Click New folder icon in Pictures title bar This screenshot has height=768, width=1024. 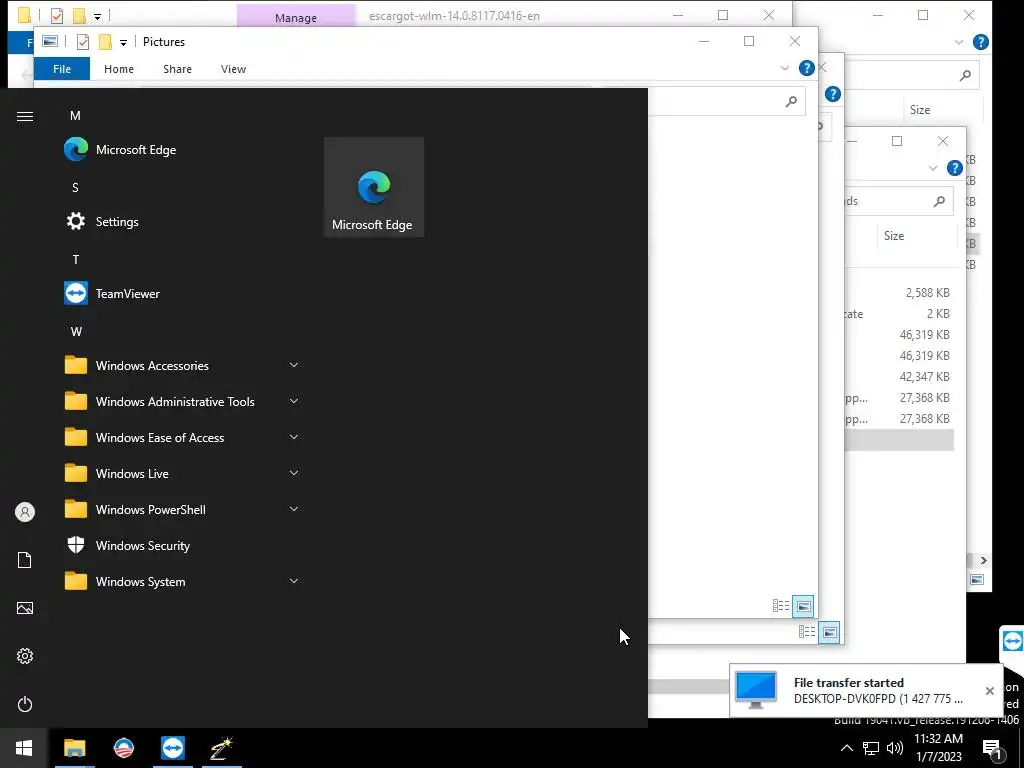(105, 42)
